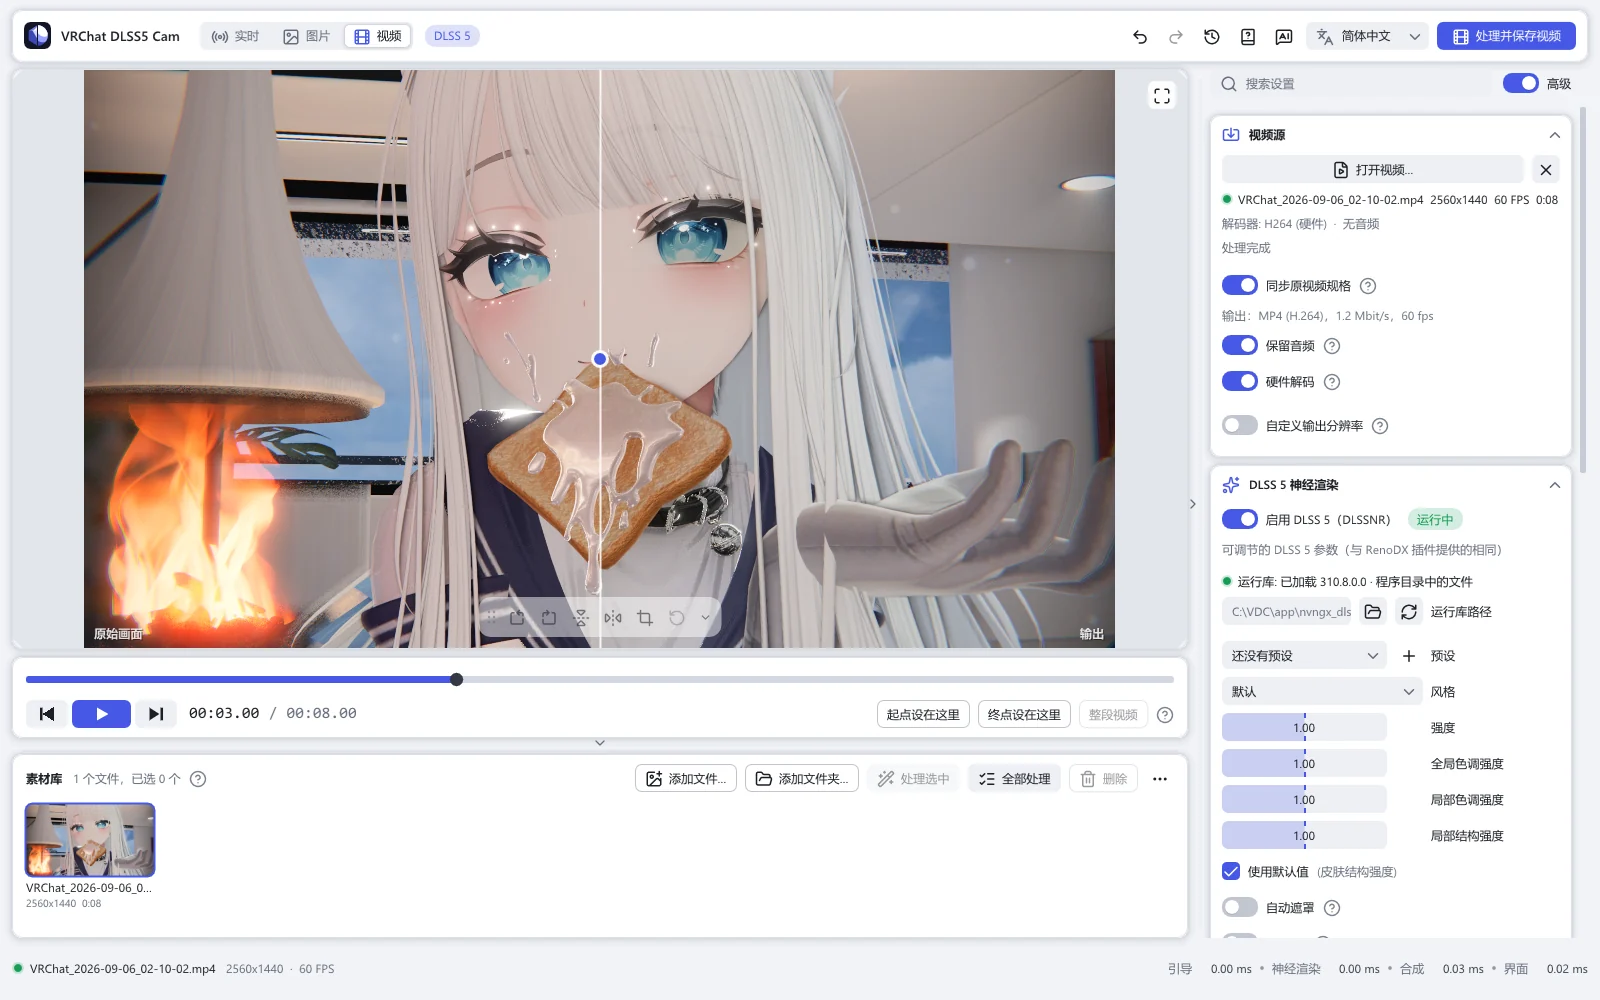
Task: Open the more options ellipsis in library
Action: click(1160, 779)
